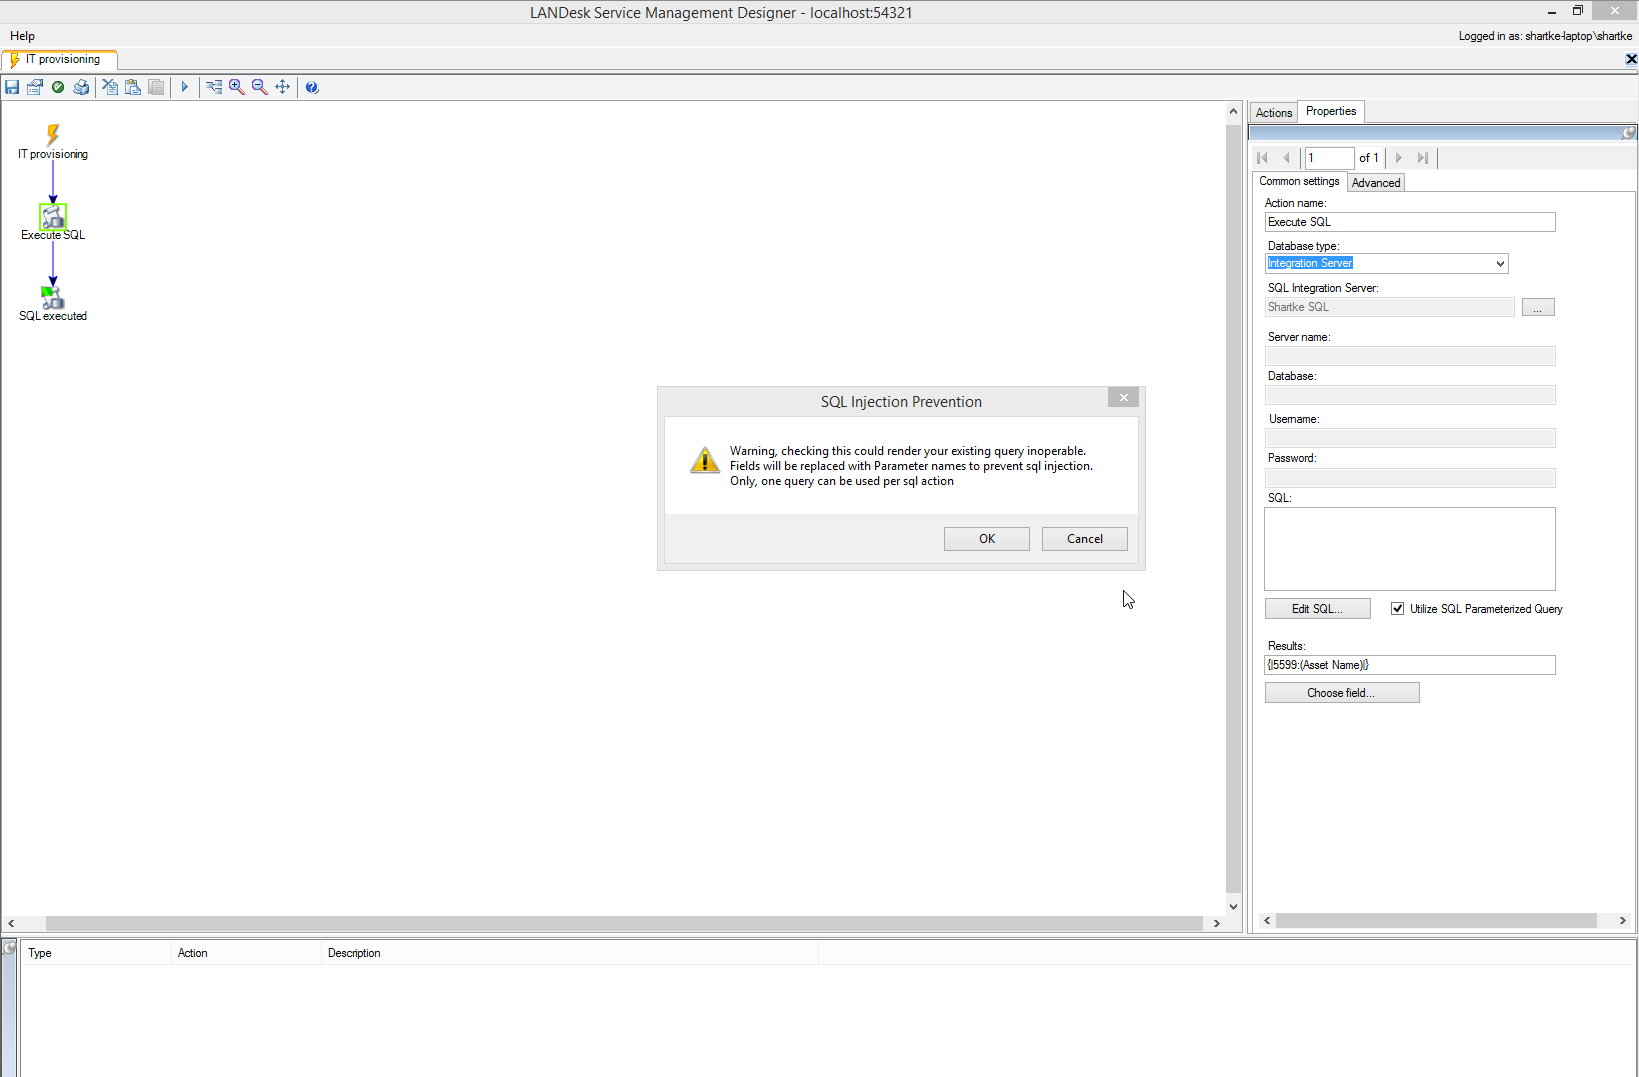Screen dimensions: 1639x1077
Task: Select the Zoom Out tool
Action: click(259, 87)
